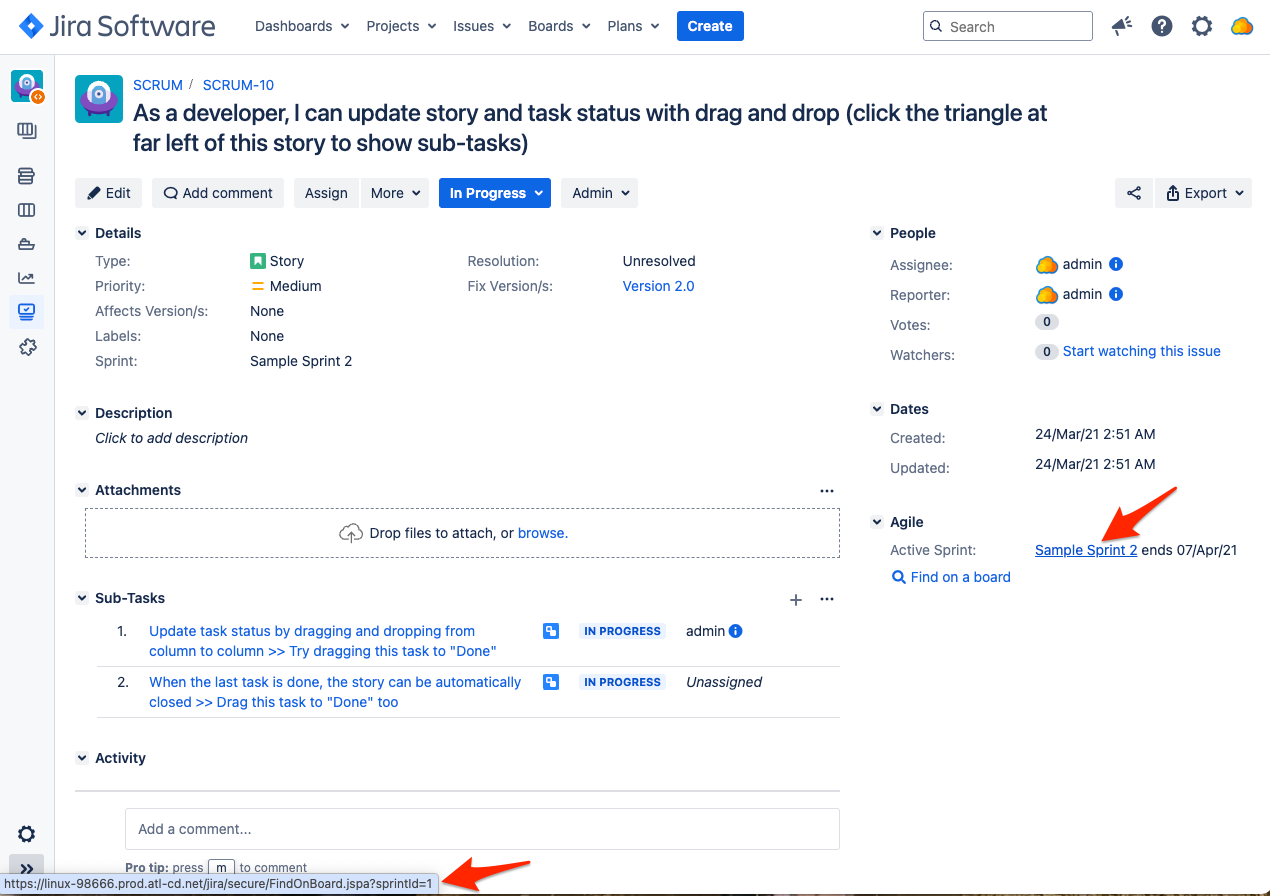Click the 'Add a comment...' field
1270x896 pixels.
click(482, 829)
